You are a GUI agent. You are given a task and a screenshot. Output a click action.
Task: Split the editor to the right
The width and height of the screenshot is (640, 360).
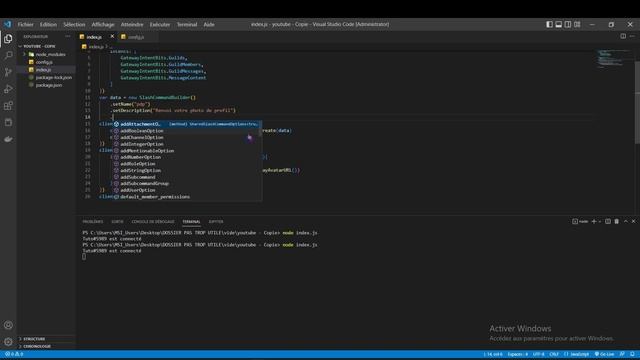coord(623,36)
